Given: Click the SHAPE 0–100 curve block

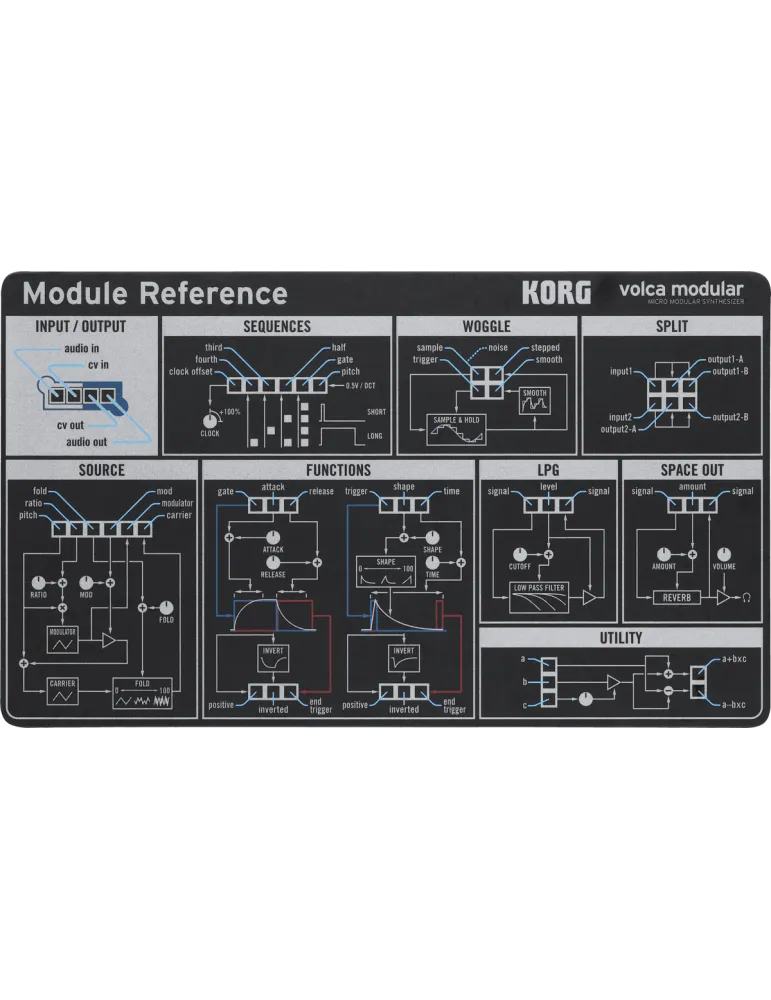Looking at the screenshot, I should pos(386,572).
